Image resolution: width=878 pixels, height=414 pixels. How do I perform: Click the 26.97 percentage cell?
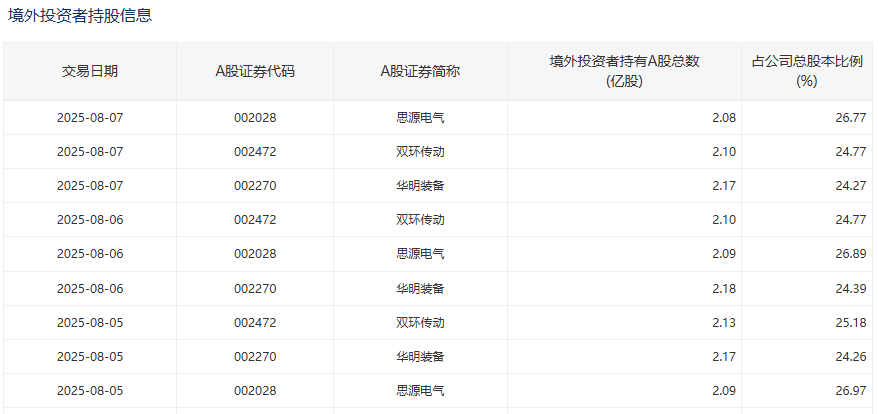pos(850,390)
